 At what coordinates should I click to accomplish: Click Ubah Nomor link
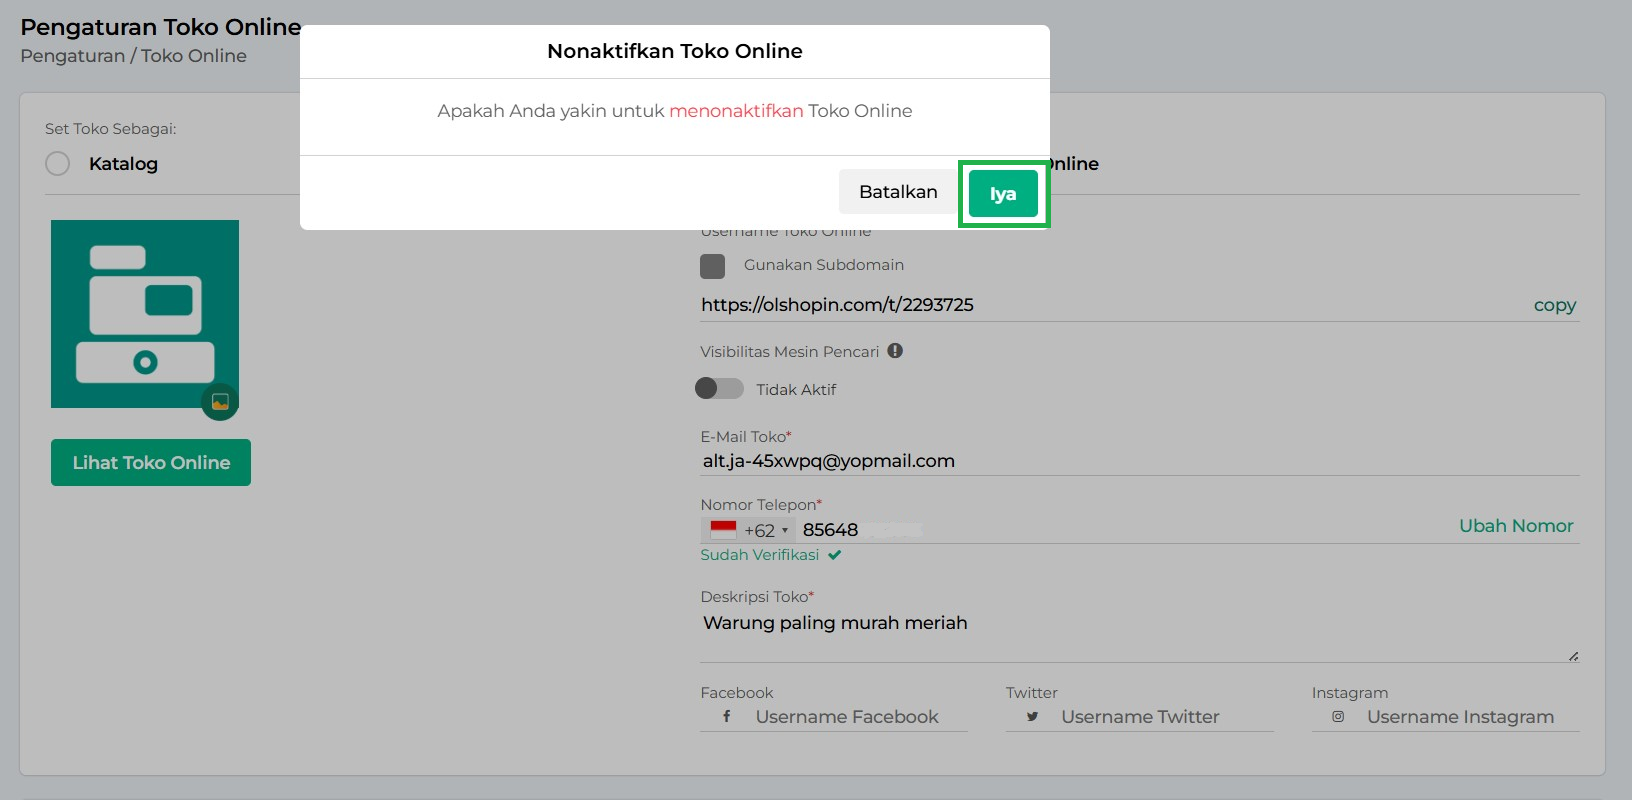[1515, 526]
